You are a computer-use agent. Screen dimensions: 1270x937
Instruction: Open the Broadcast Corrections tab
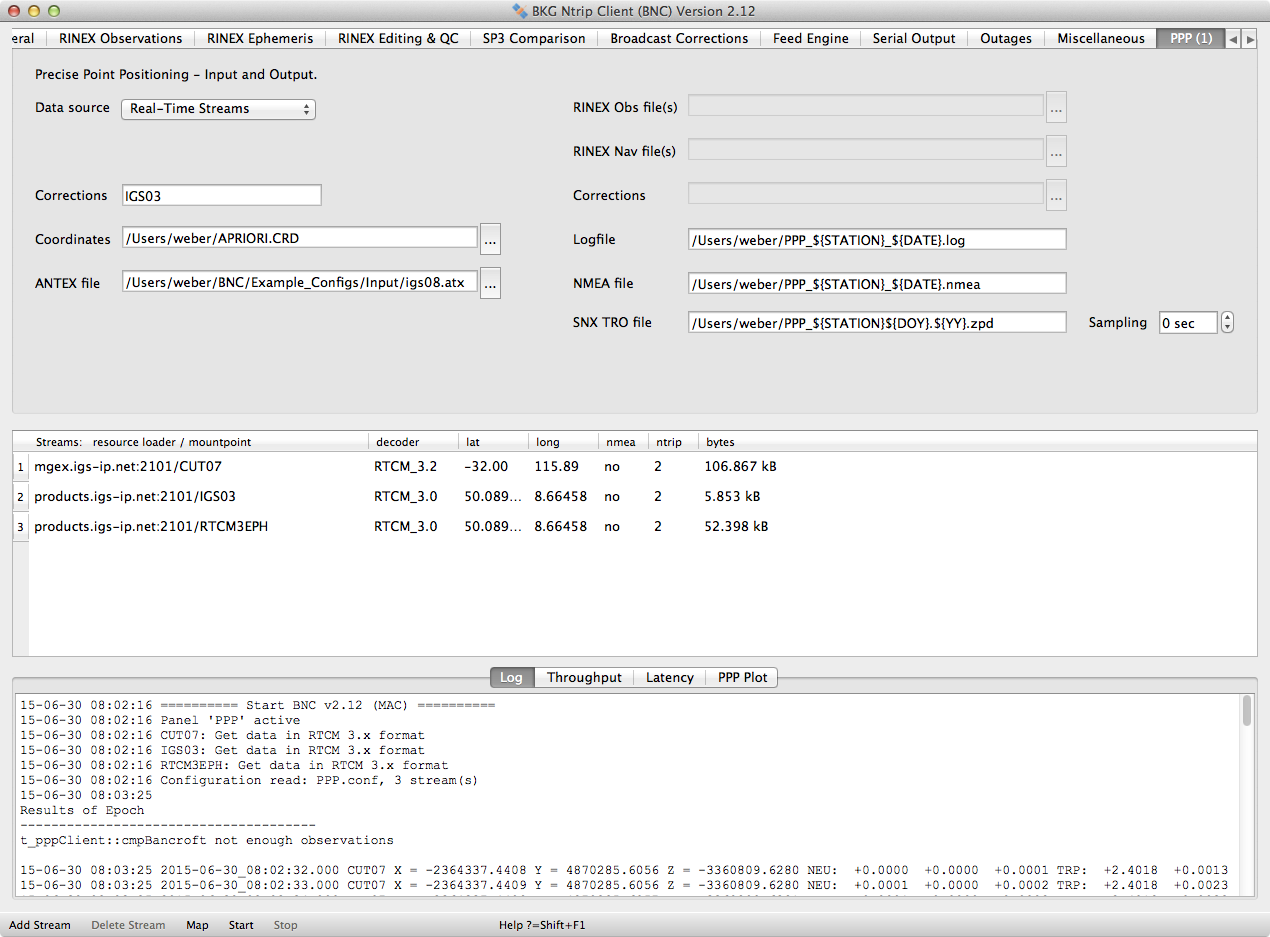point(678,38)
